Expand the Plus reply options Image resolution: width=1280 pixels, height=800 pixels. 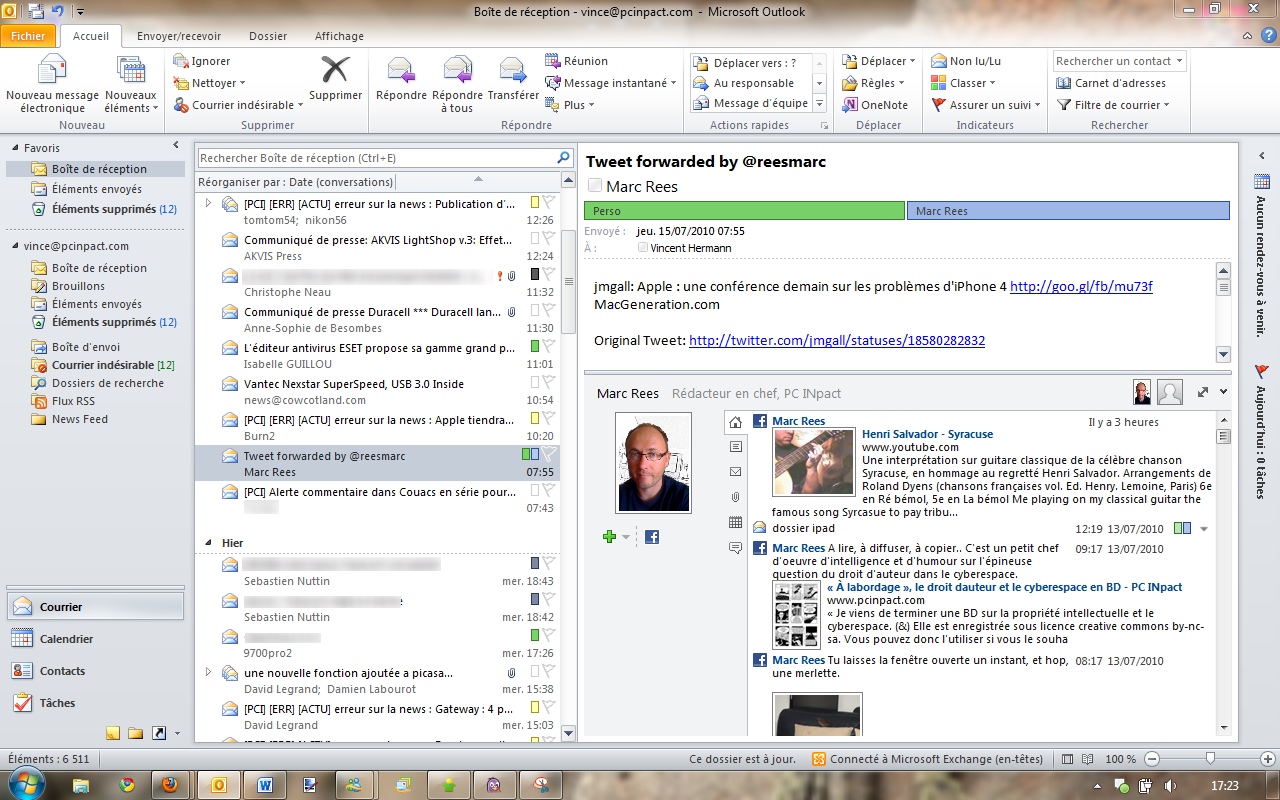[570, 105]
